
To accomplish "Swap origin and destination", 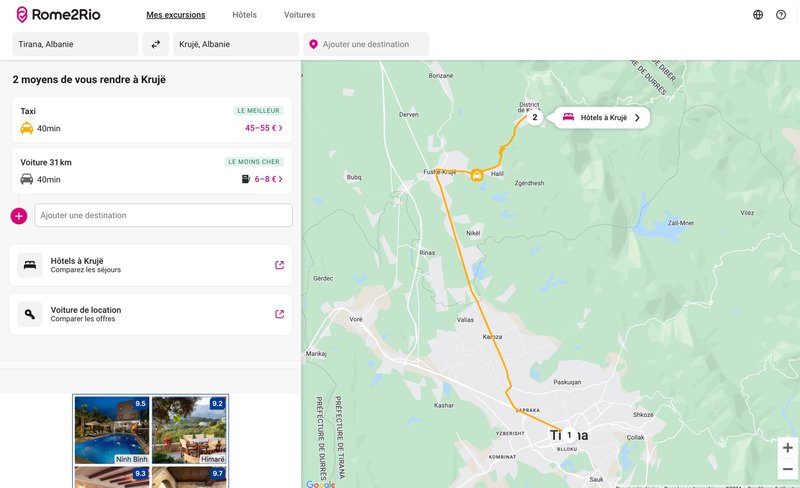I will click(x=156, y=44).
